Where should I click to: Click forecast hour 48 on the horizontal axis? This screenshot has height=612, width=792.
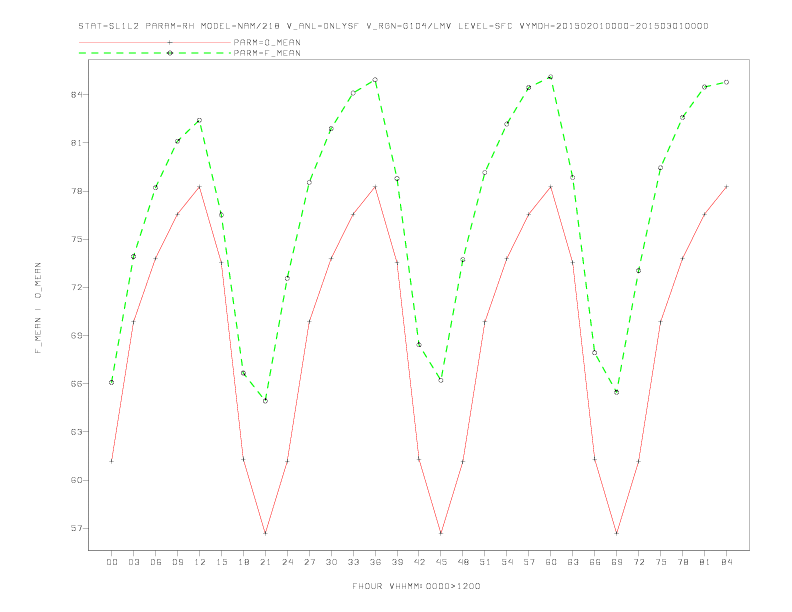[463, 562]
